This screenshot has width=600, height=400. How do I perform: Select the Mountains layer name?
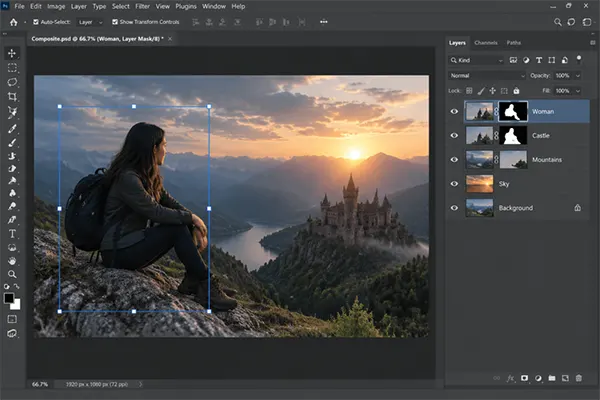point(547,160)
